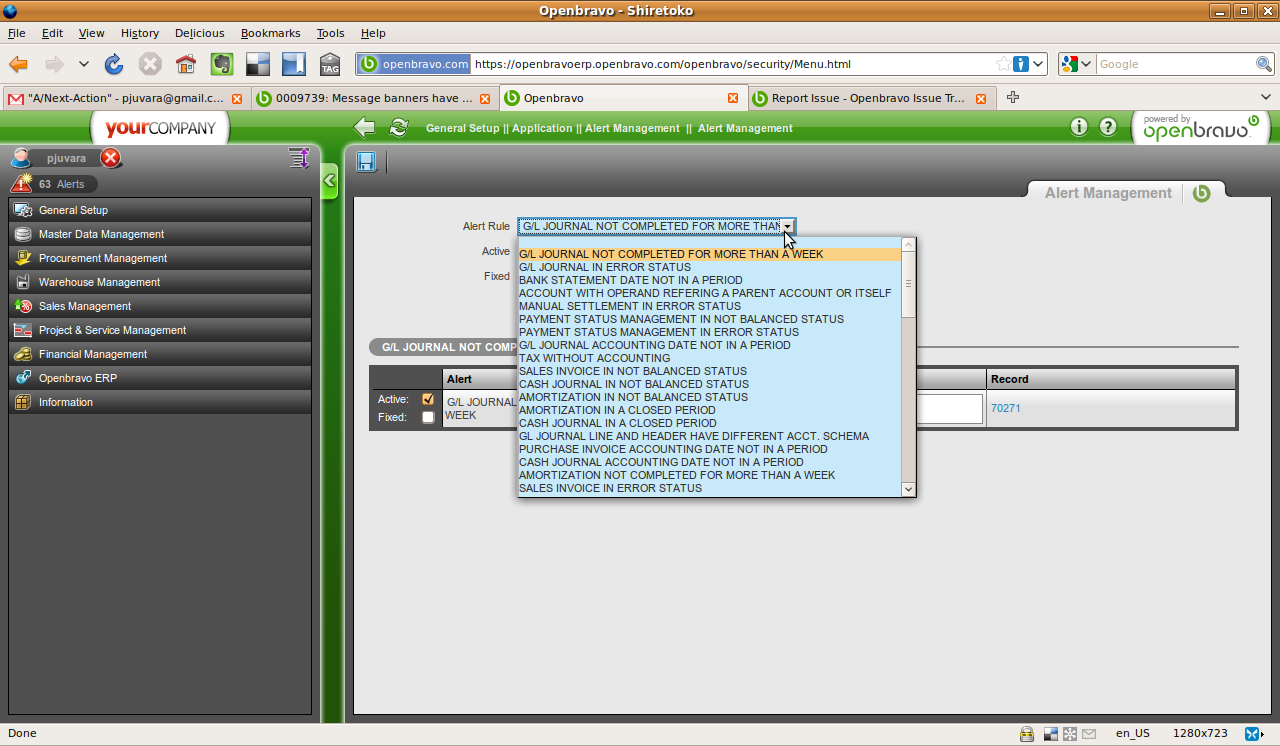Viewport: 1280px width, 746px height.
Task: Click the blue bookmark-ribbon toolbar icon
Action: [x=294, y=64]
